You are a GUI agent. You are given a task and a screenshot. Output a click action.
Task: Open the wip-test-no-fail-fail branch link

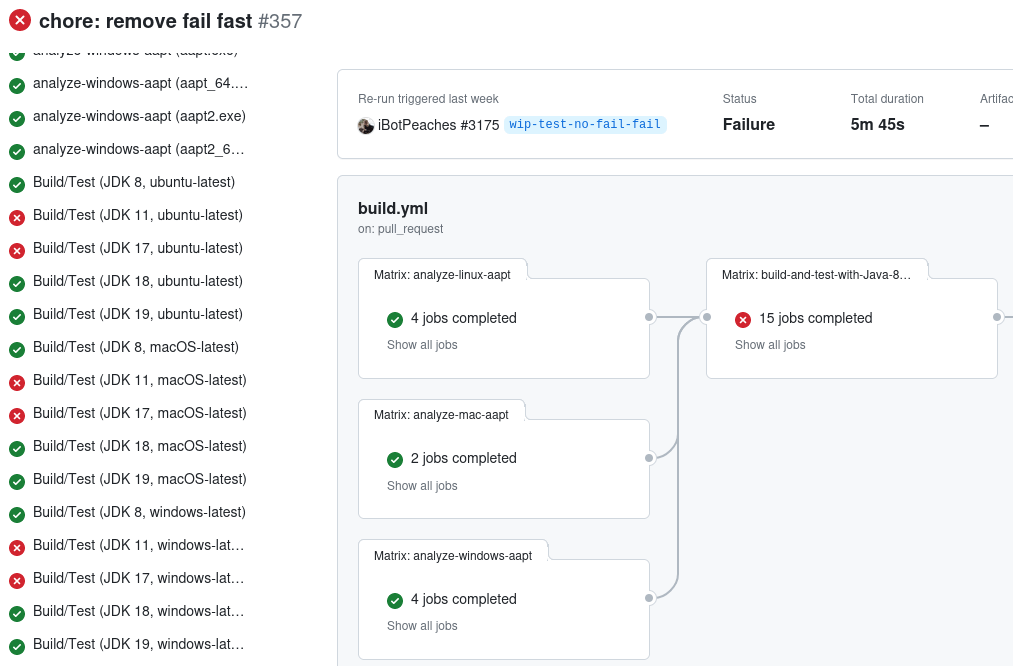click(585, 125)
